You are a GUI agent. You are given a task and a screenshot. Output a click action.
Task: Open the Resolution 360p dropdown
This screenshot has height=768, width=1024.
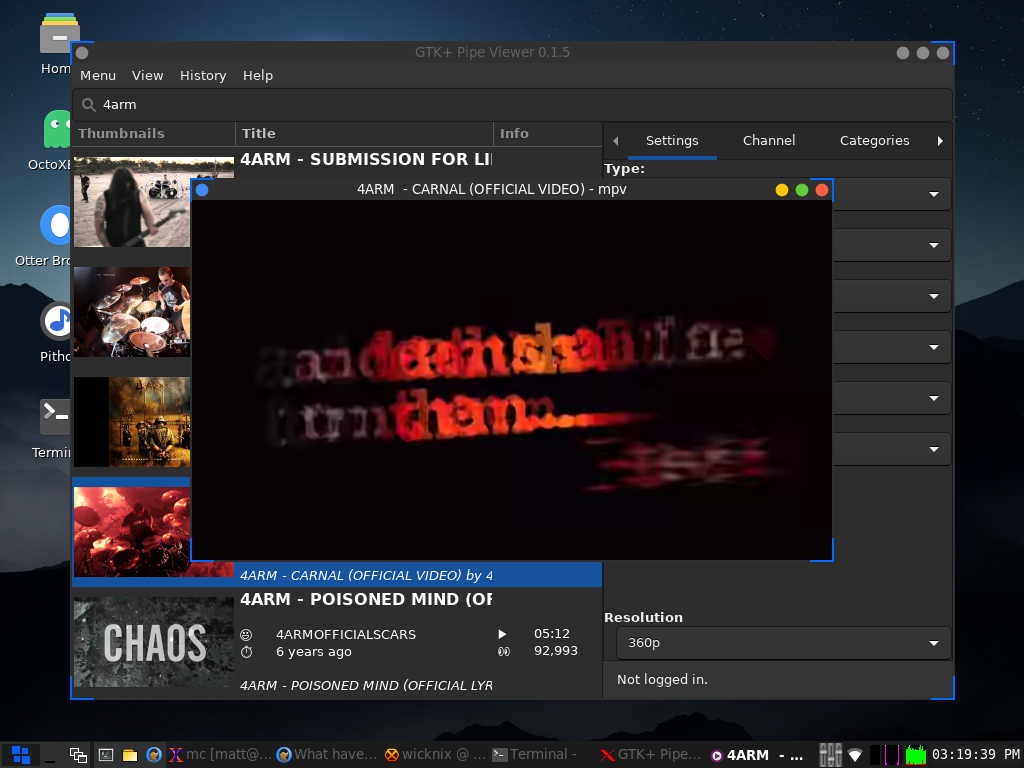[783, 643]
